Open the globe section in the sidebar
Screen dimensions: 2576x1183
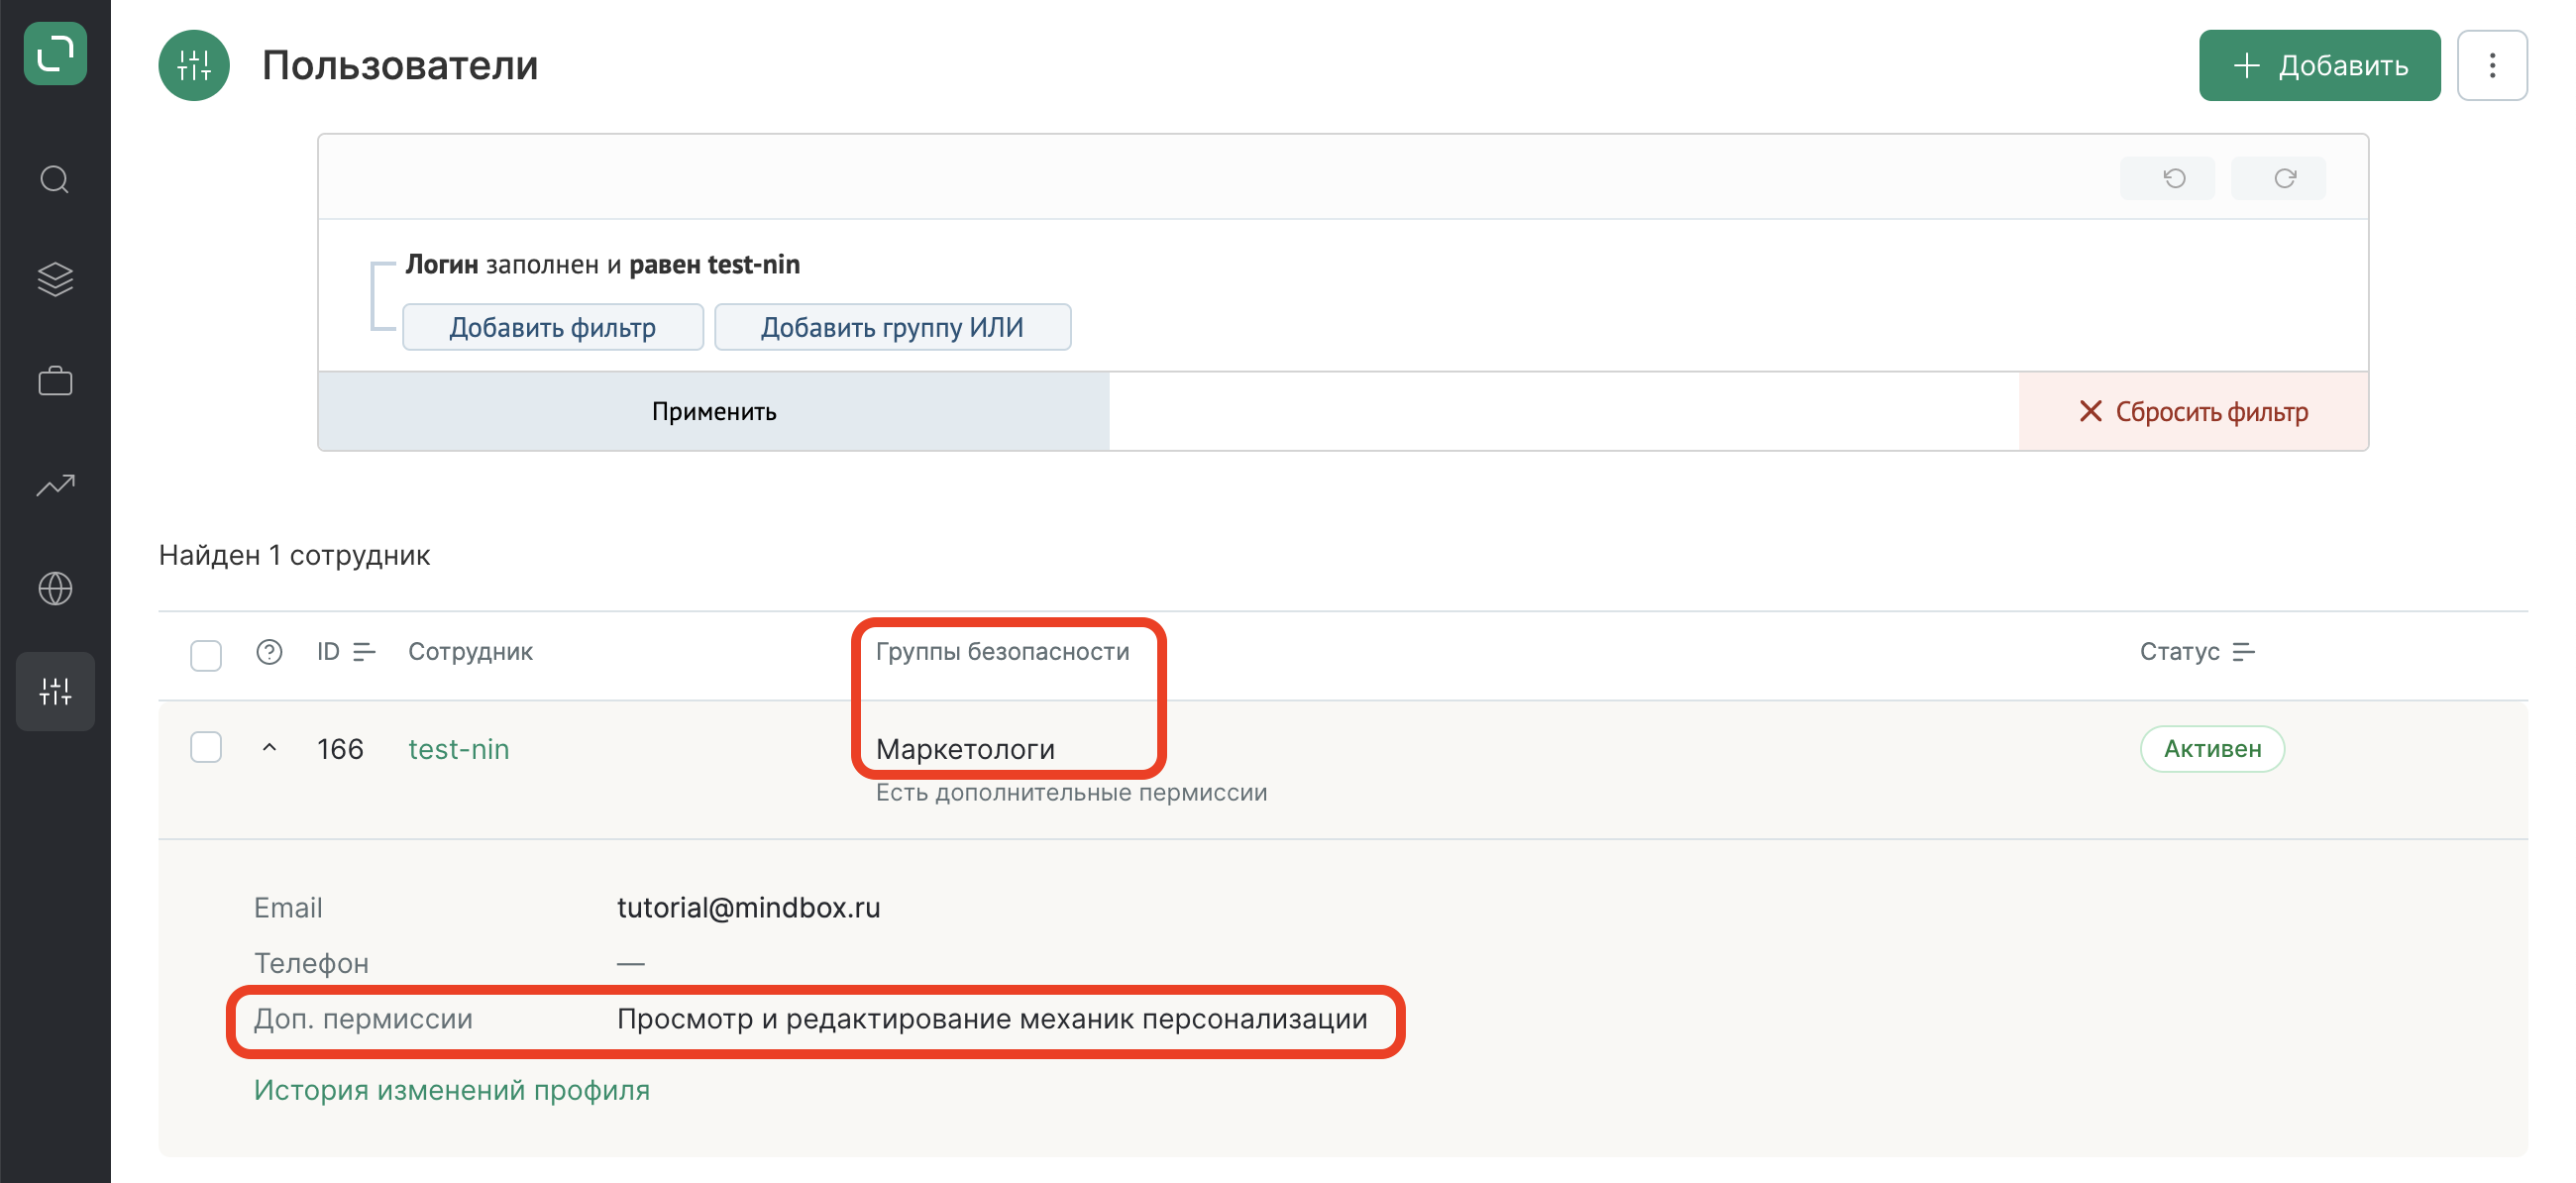click(x=55, y=589)
